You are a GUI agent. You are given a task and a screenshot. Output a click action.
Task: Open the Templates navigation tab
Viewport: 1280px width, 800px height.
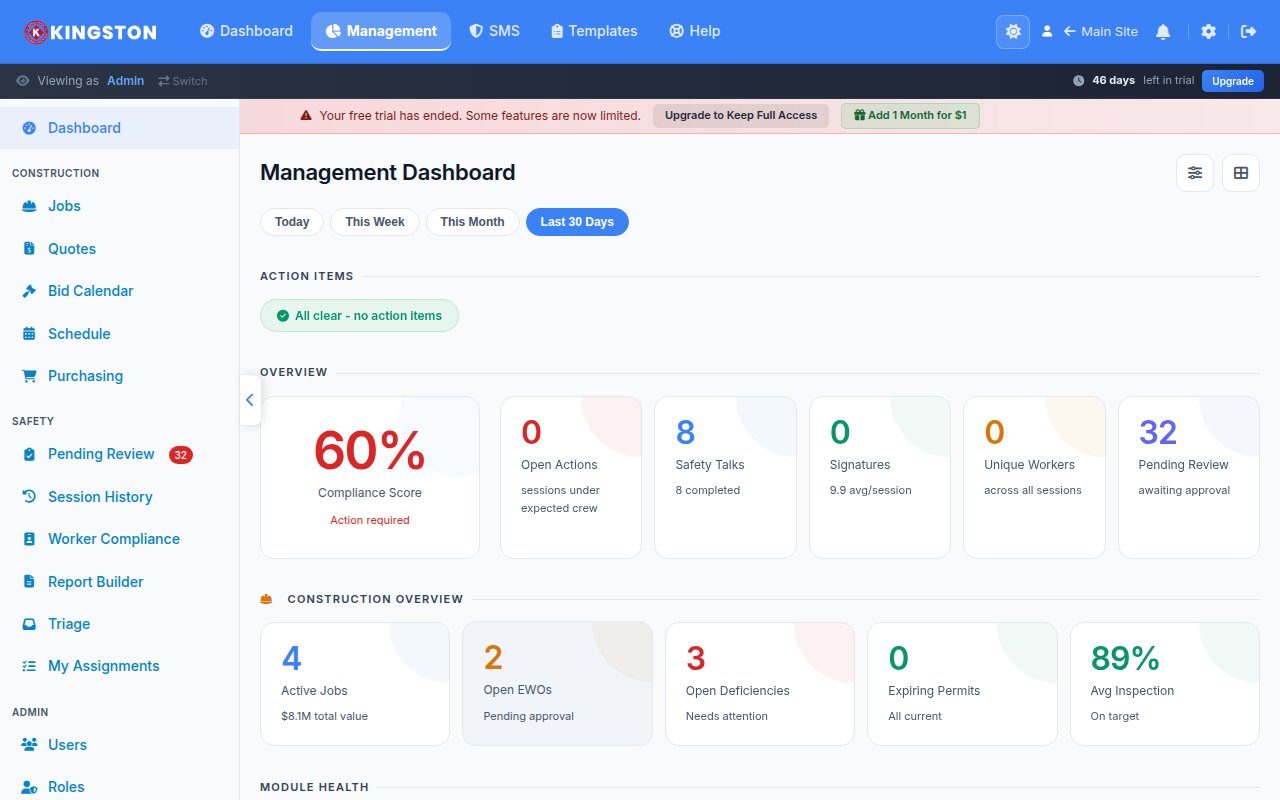point(594,31)
